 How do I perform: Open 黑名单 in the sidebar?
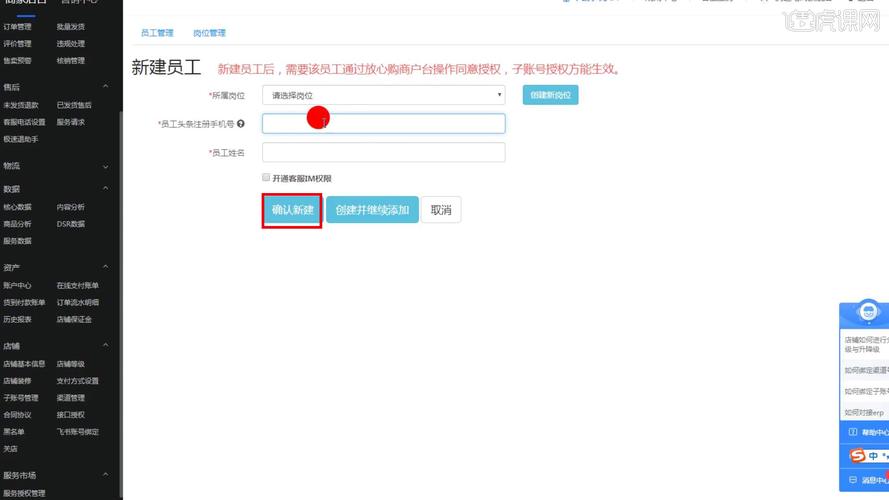pos(14,432)
